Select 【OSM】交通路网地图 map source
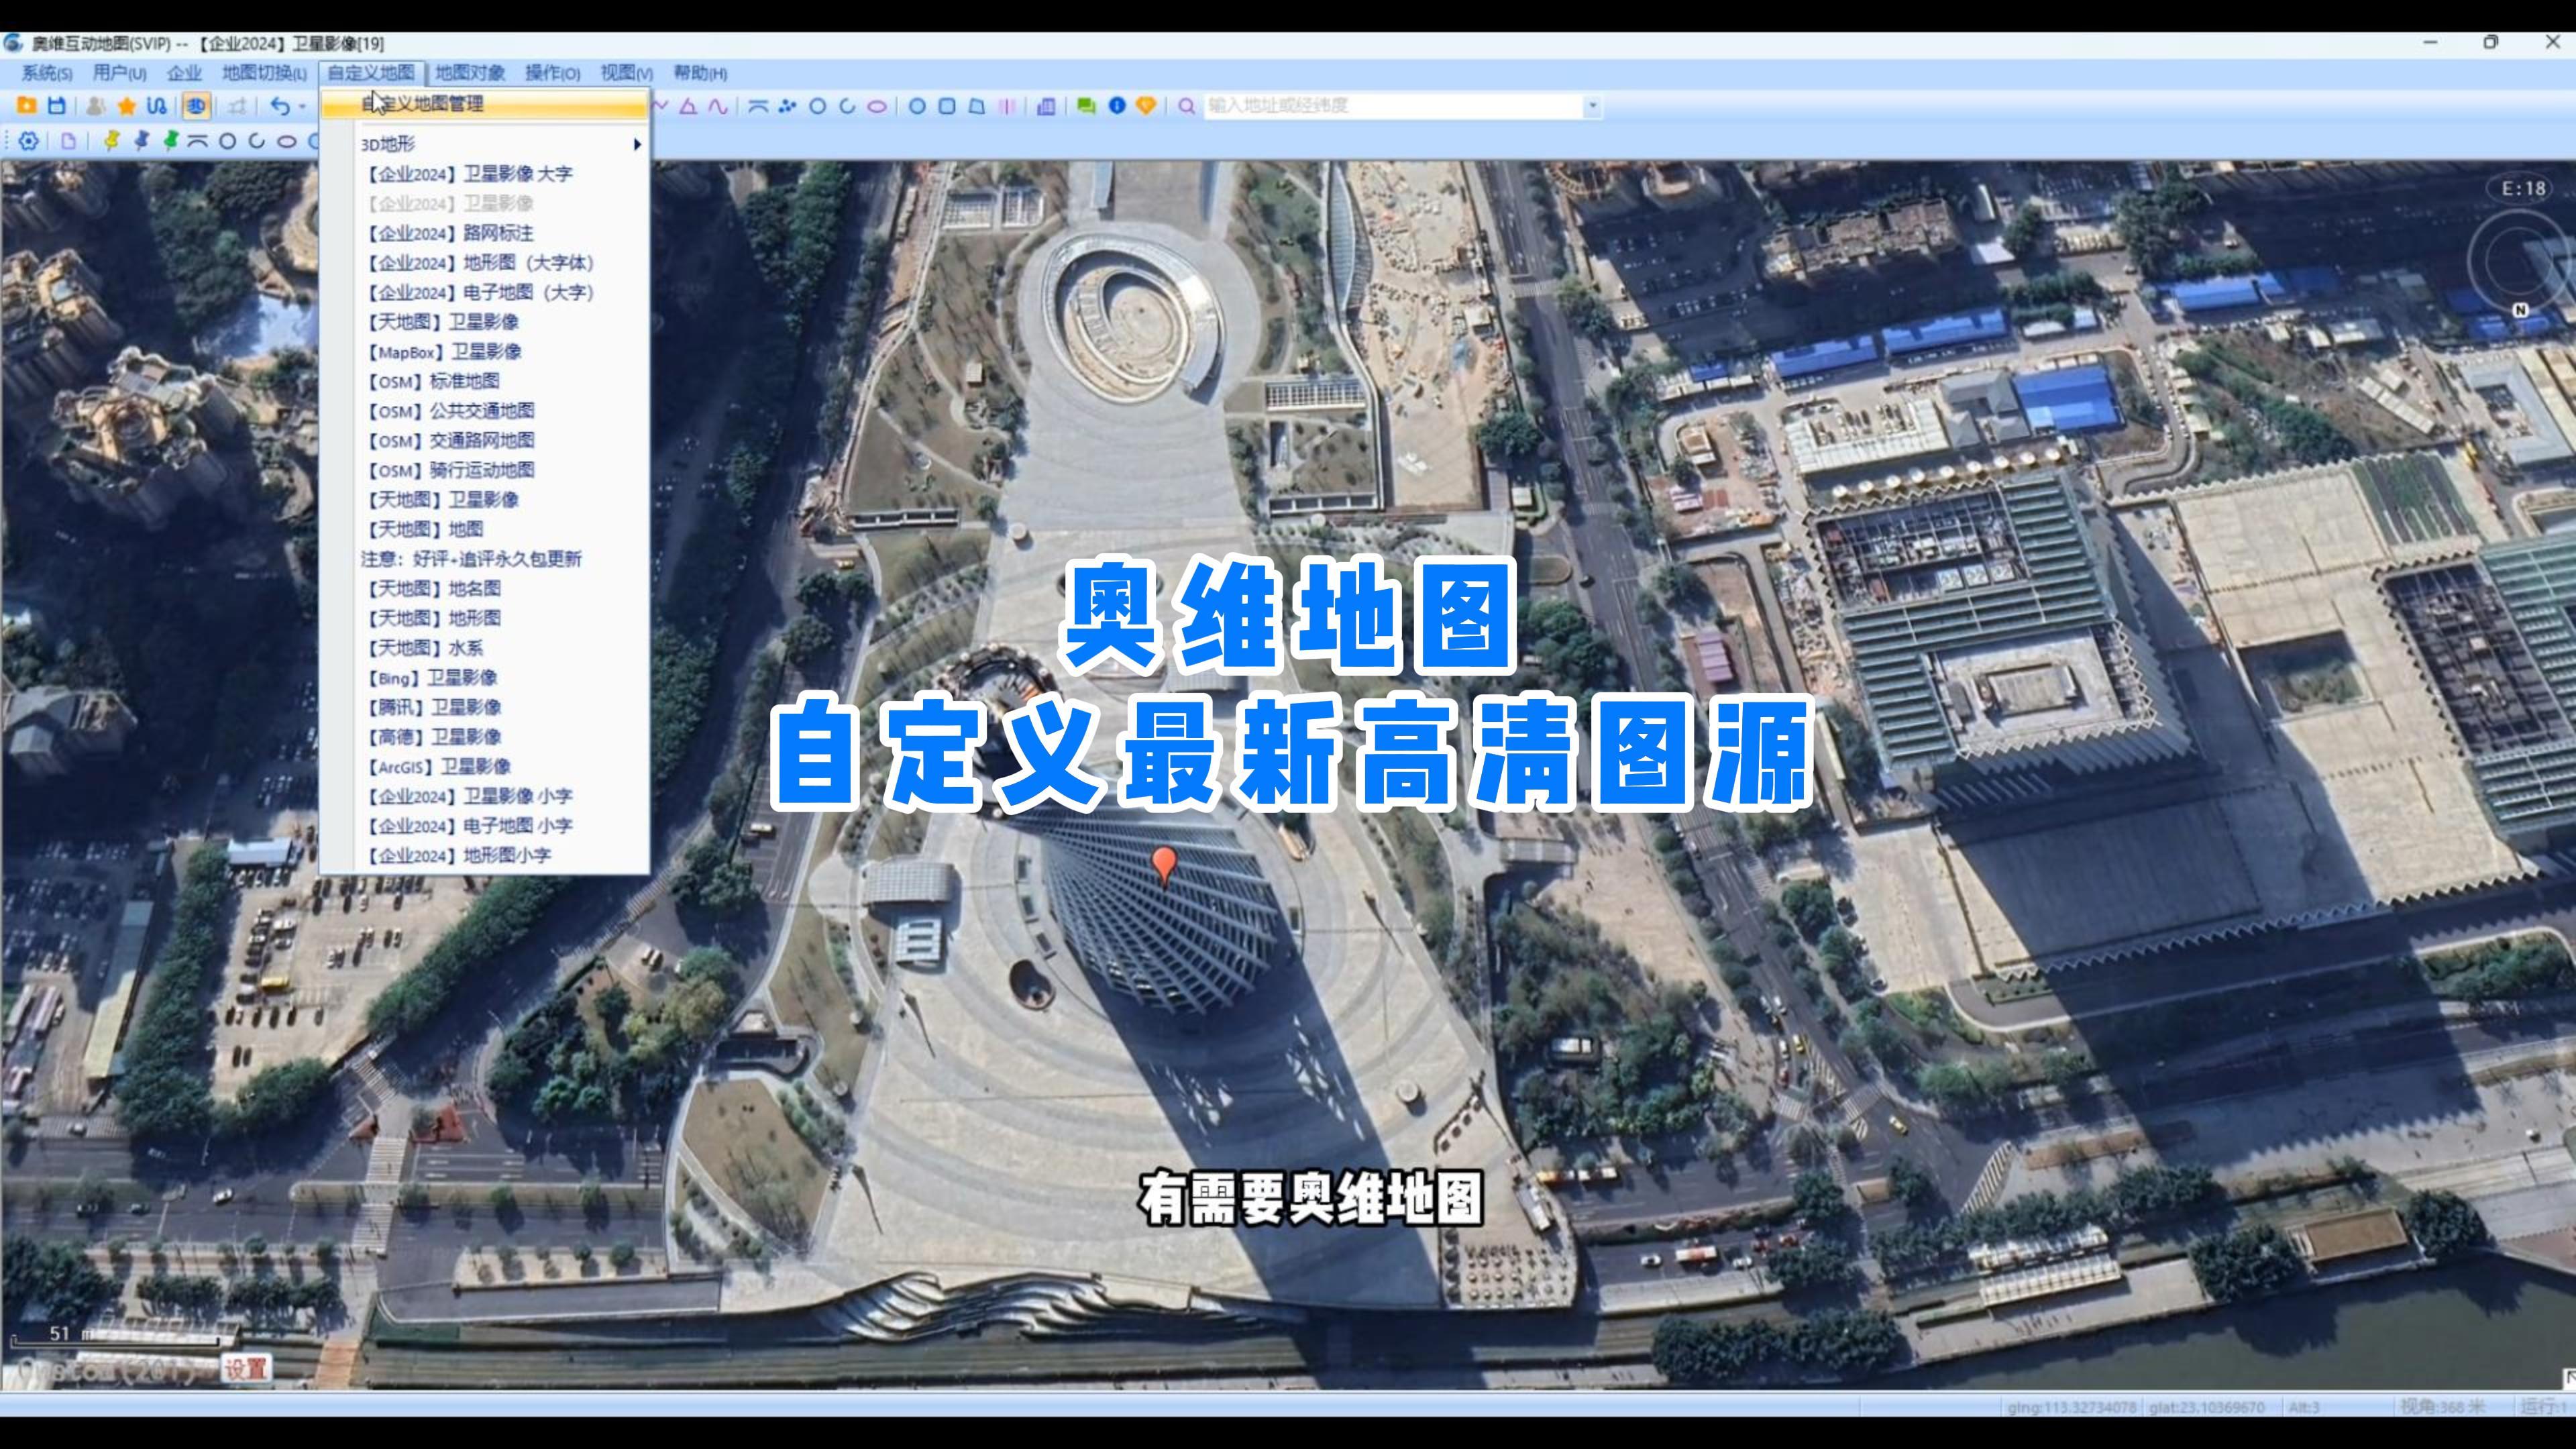 484,441
